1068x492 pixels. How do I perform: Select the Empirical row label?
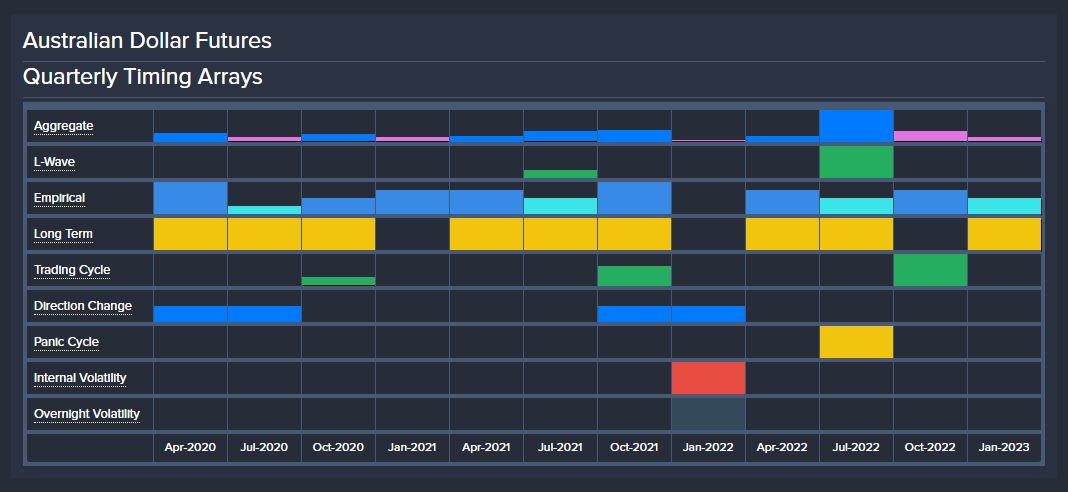59,198
